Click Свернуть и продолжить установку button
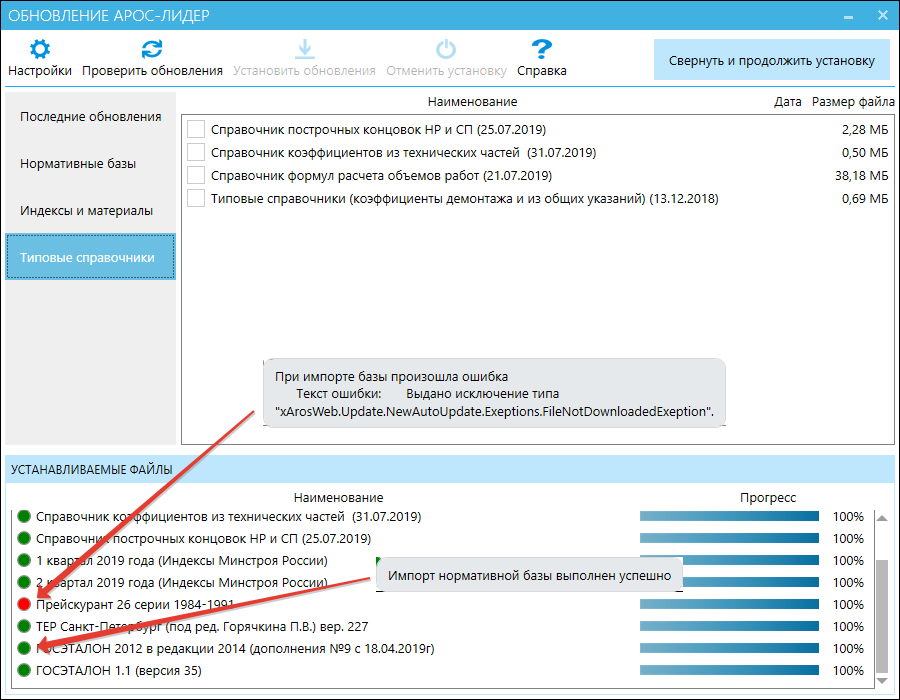 pos(771,60)
